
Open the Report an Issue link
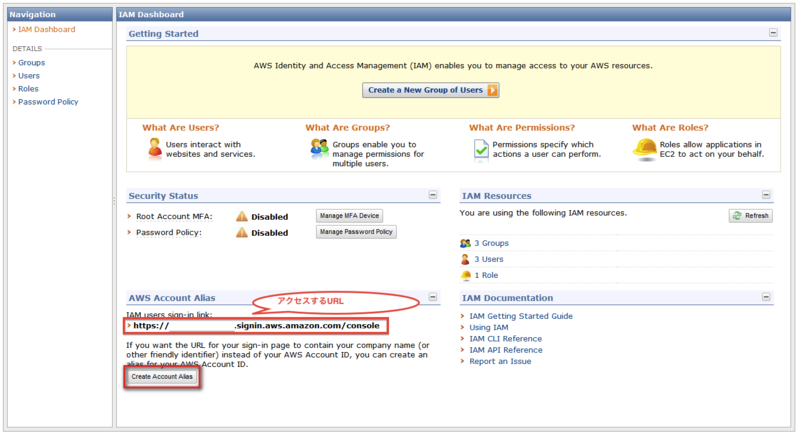pos(500,361)
